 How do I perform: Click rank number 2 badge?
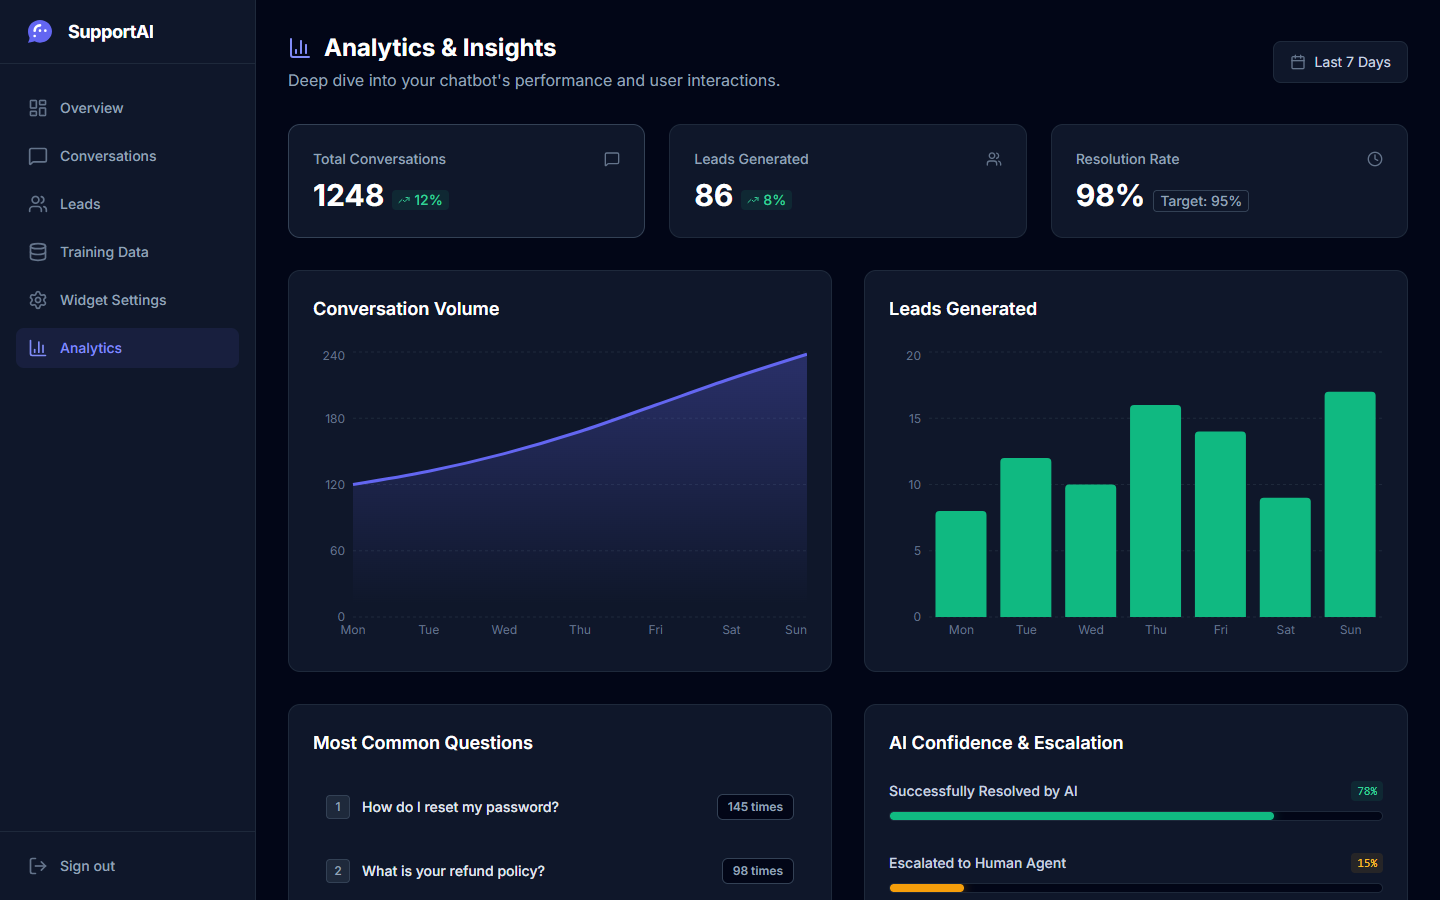338,871
